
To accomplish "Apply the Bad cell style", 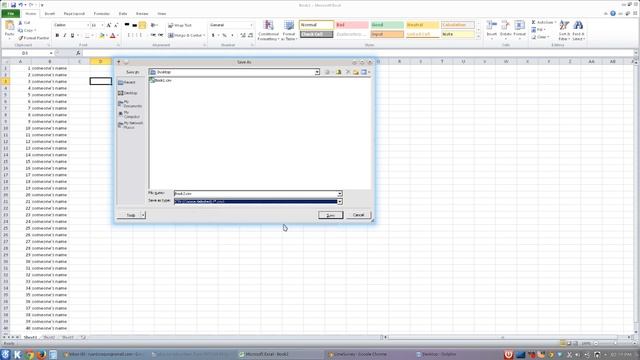I will (x=352, y=25).
